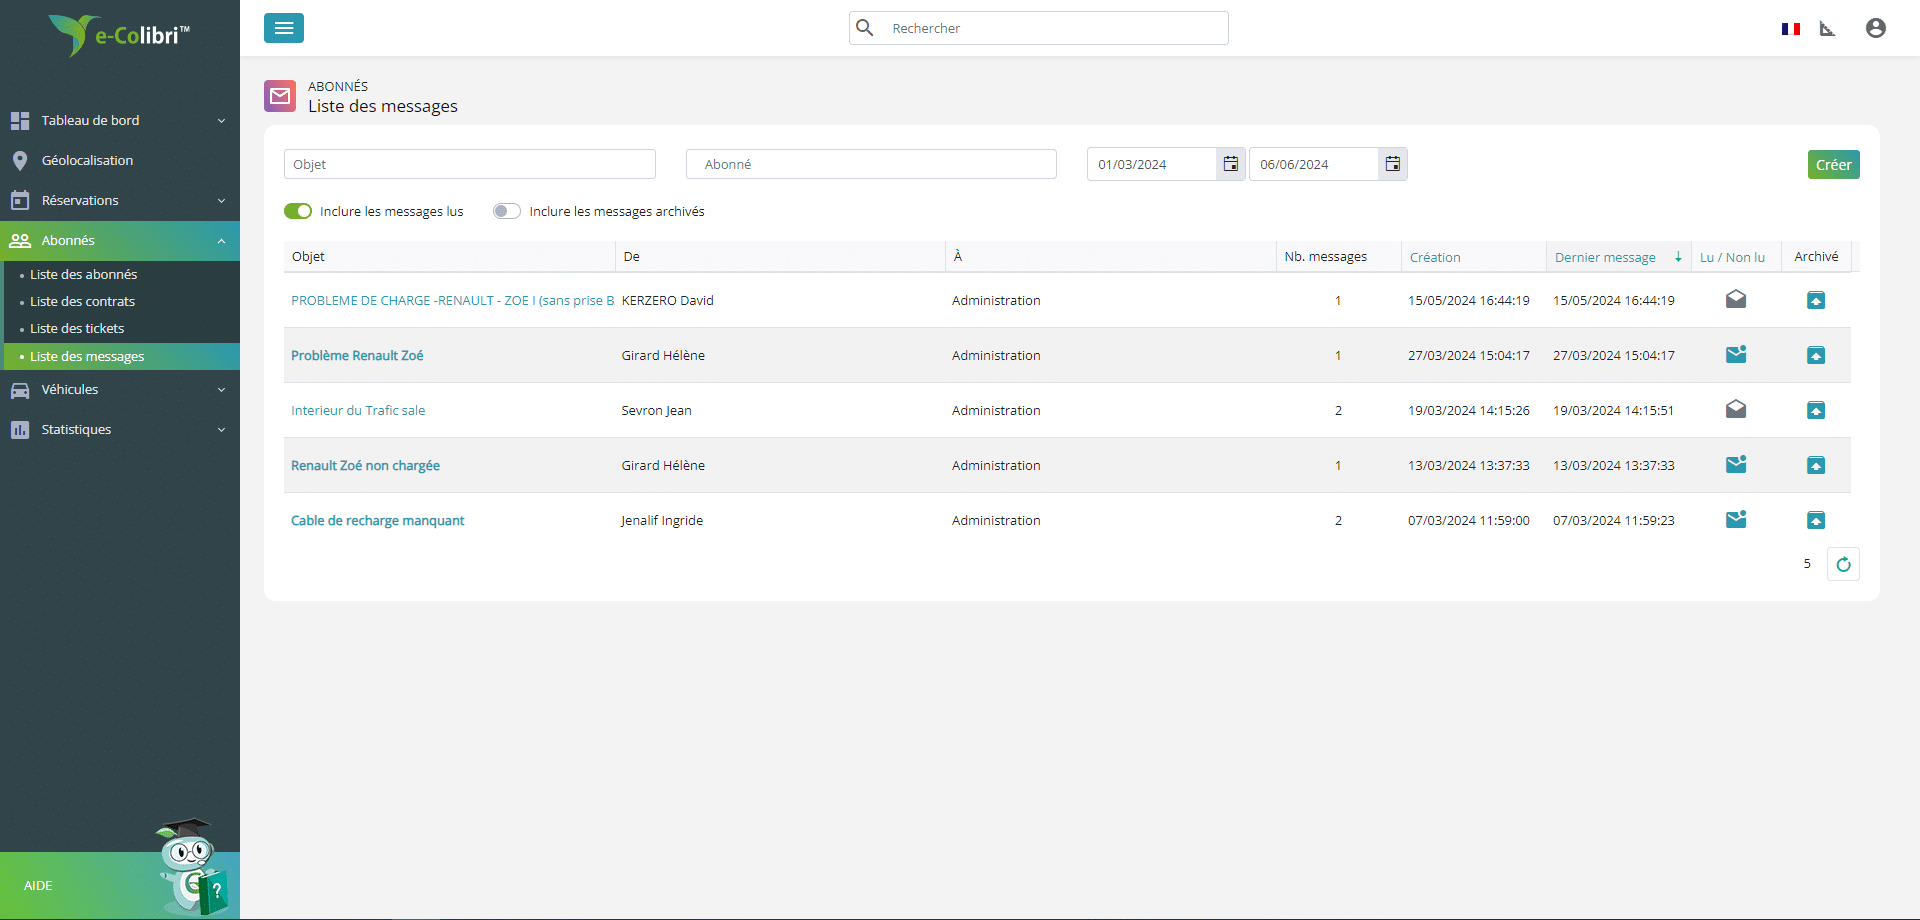Click the Nb. messages column header
Screen dimensions: 1920x920
[1325, 256]
